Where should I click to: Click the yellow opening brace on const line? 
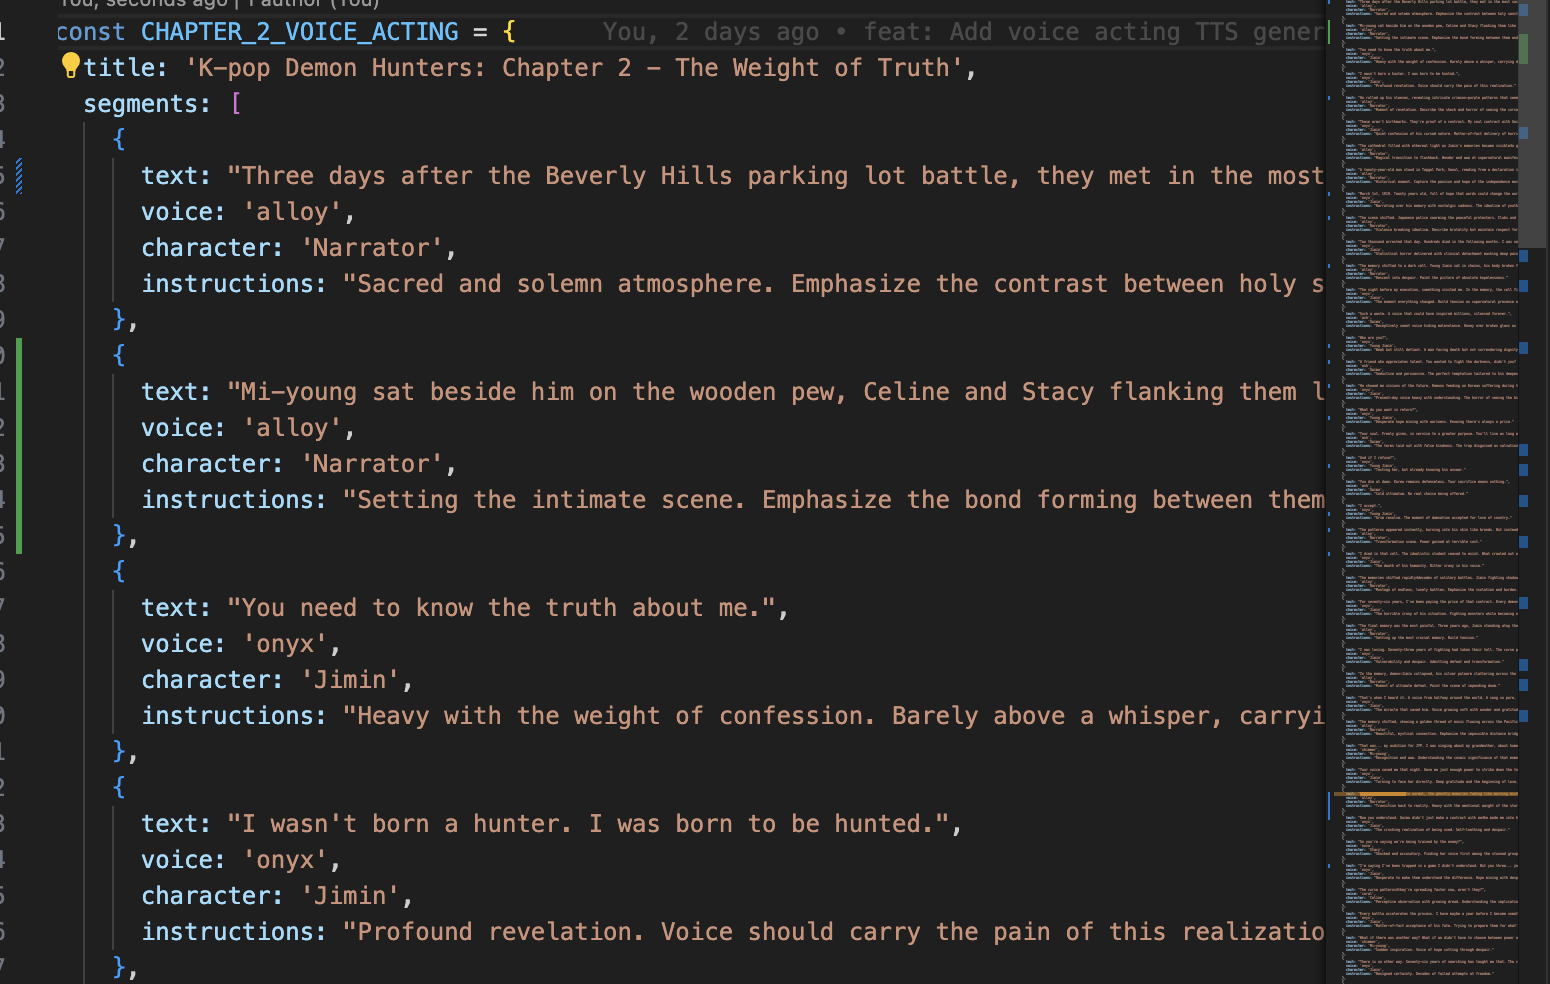coord(509,32)
